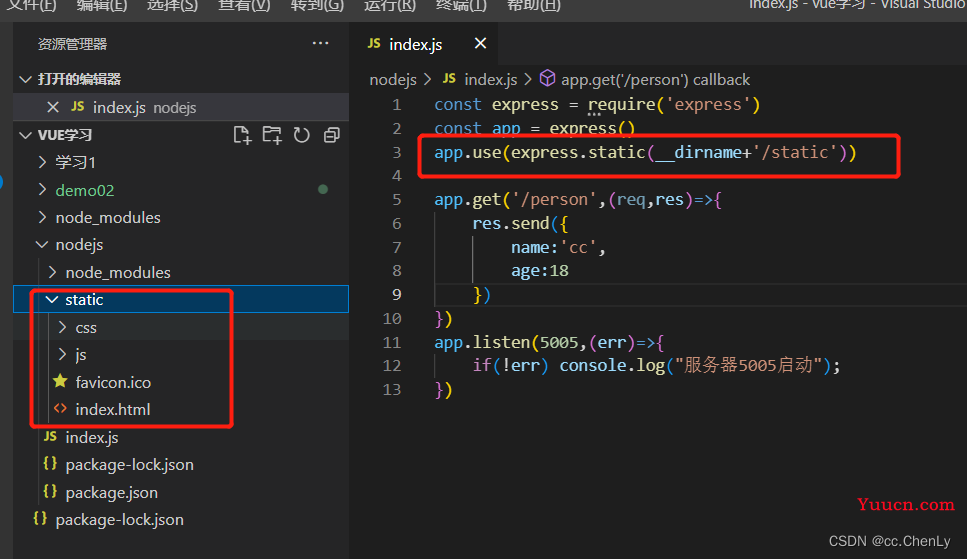The image size is (967, 559).
Task: Click the word 'require' on line 1
Action: coord(621,104)
